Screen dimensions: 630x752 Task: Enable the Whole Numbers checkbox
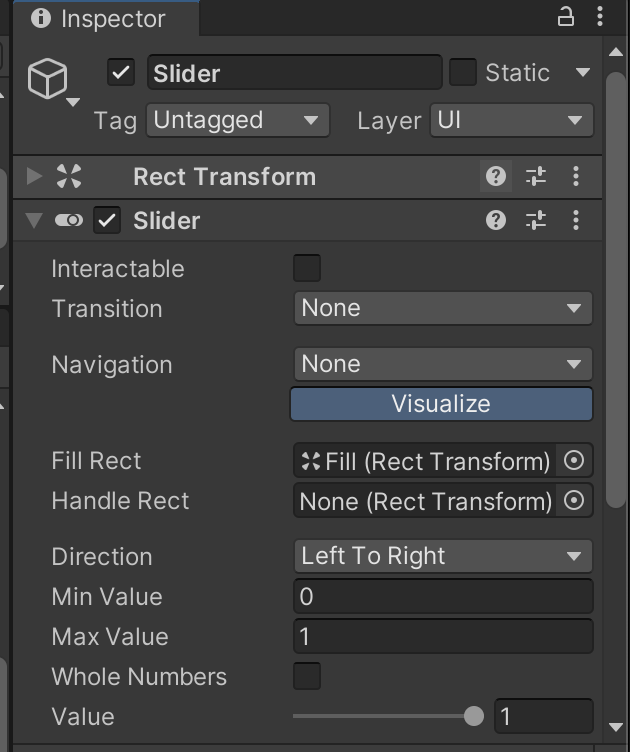tap(307, 676)
